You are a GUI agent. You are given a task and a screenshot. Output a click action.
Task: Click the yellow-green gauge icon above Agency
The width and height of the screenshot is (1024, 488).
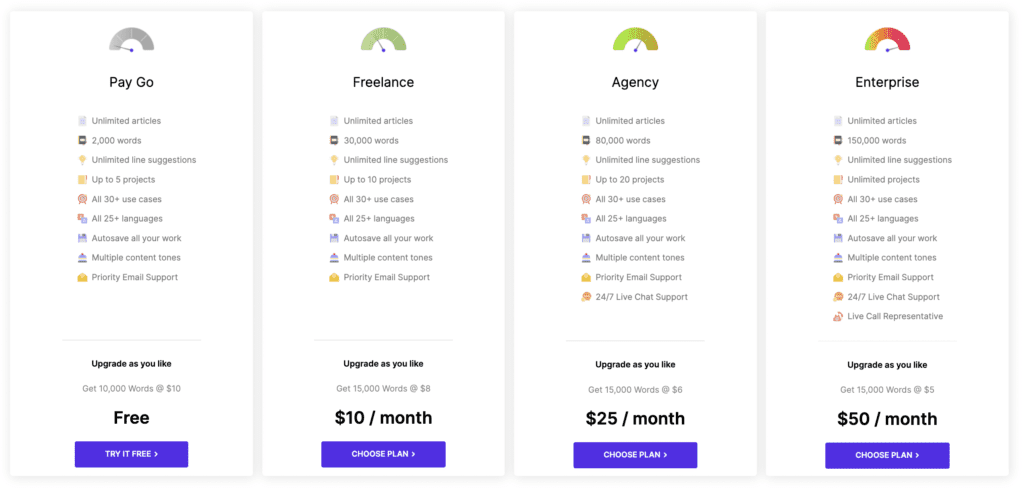[635, 40]
